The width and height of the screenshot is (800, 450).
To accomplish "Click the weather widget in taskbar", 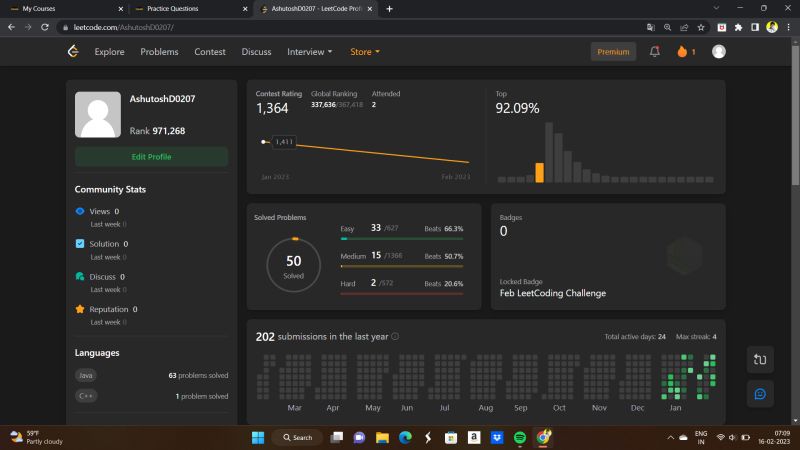I will 37,438.
